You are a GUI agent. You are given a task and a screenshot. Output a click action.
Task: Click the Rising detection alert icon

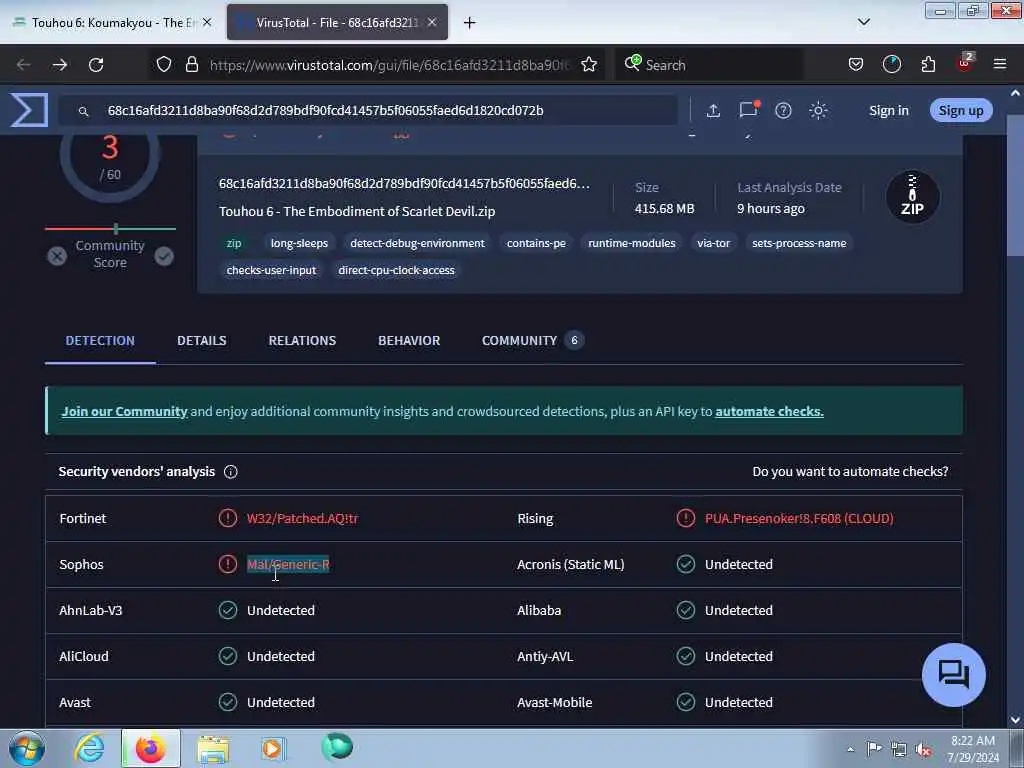[x=686, y=518]
